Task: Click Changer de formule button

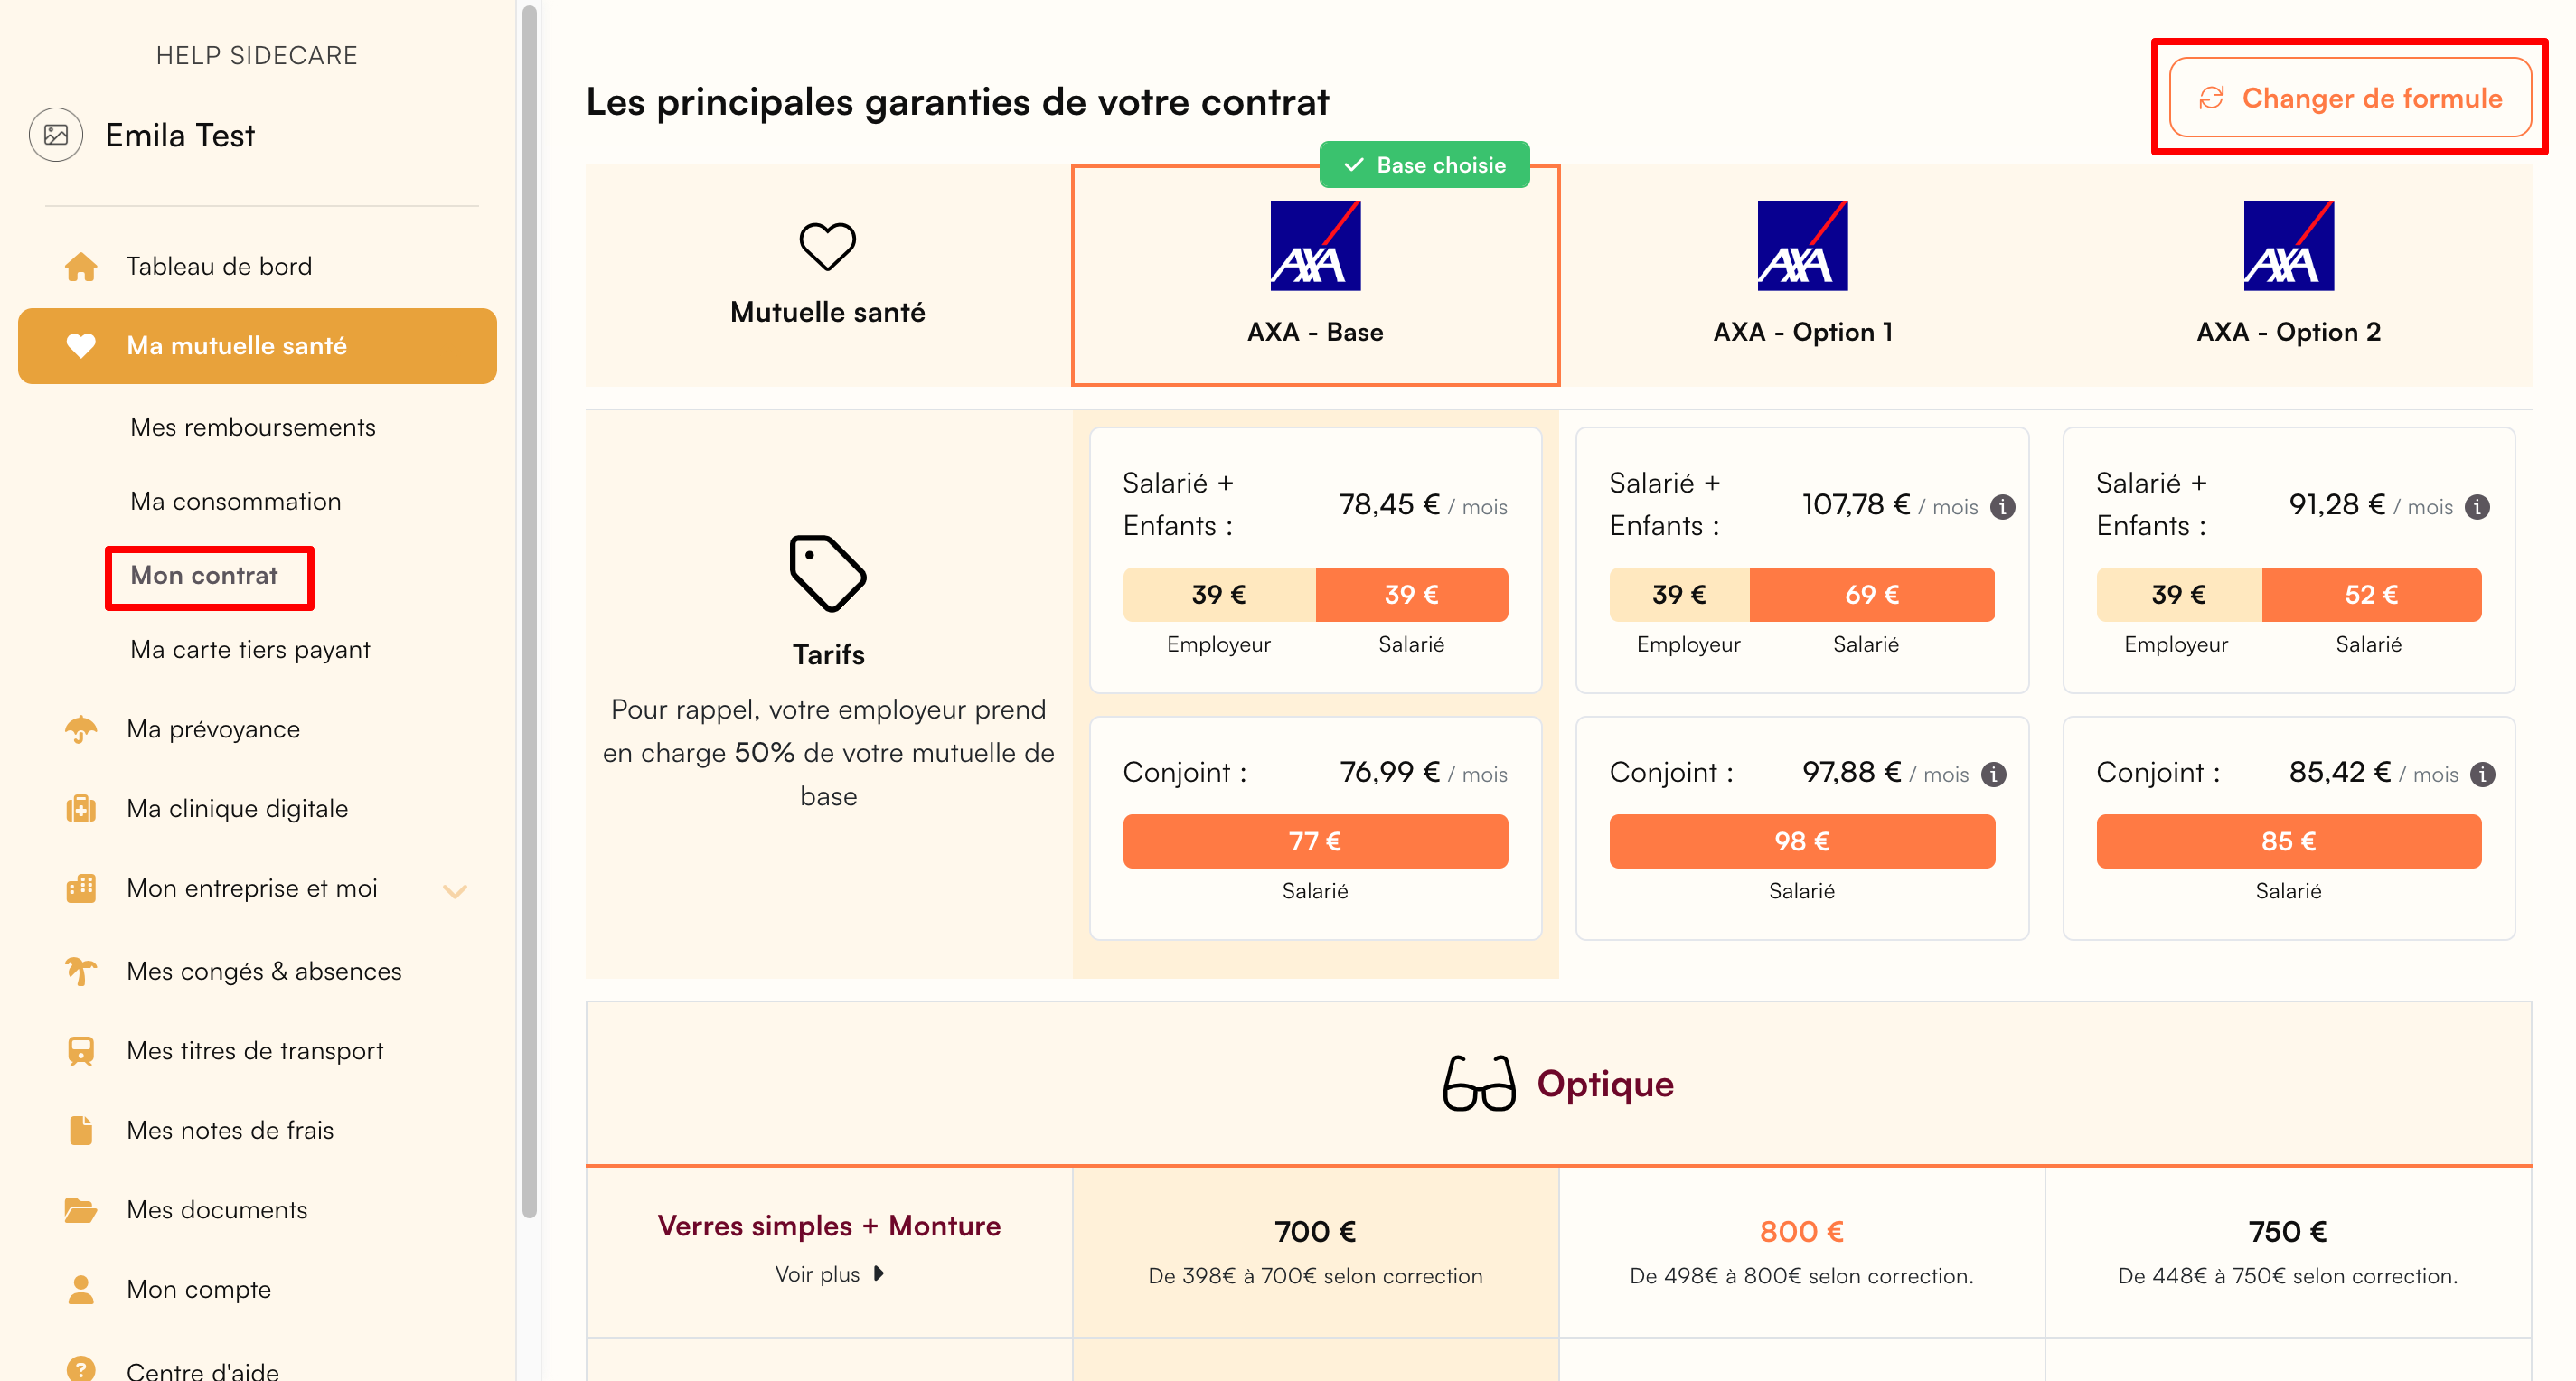Action: (2350, 98)
